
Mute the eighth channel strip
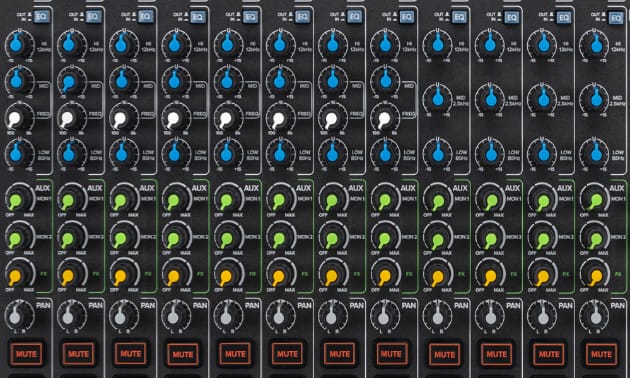pos(392,354)
